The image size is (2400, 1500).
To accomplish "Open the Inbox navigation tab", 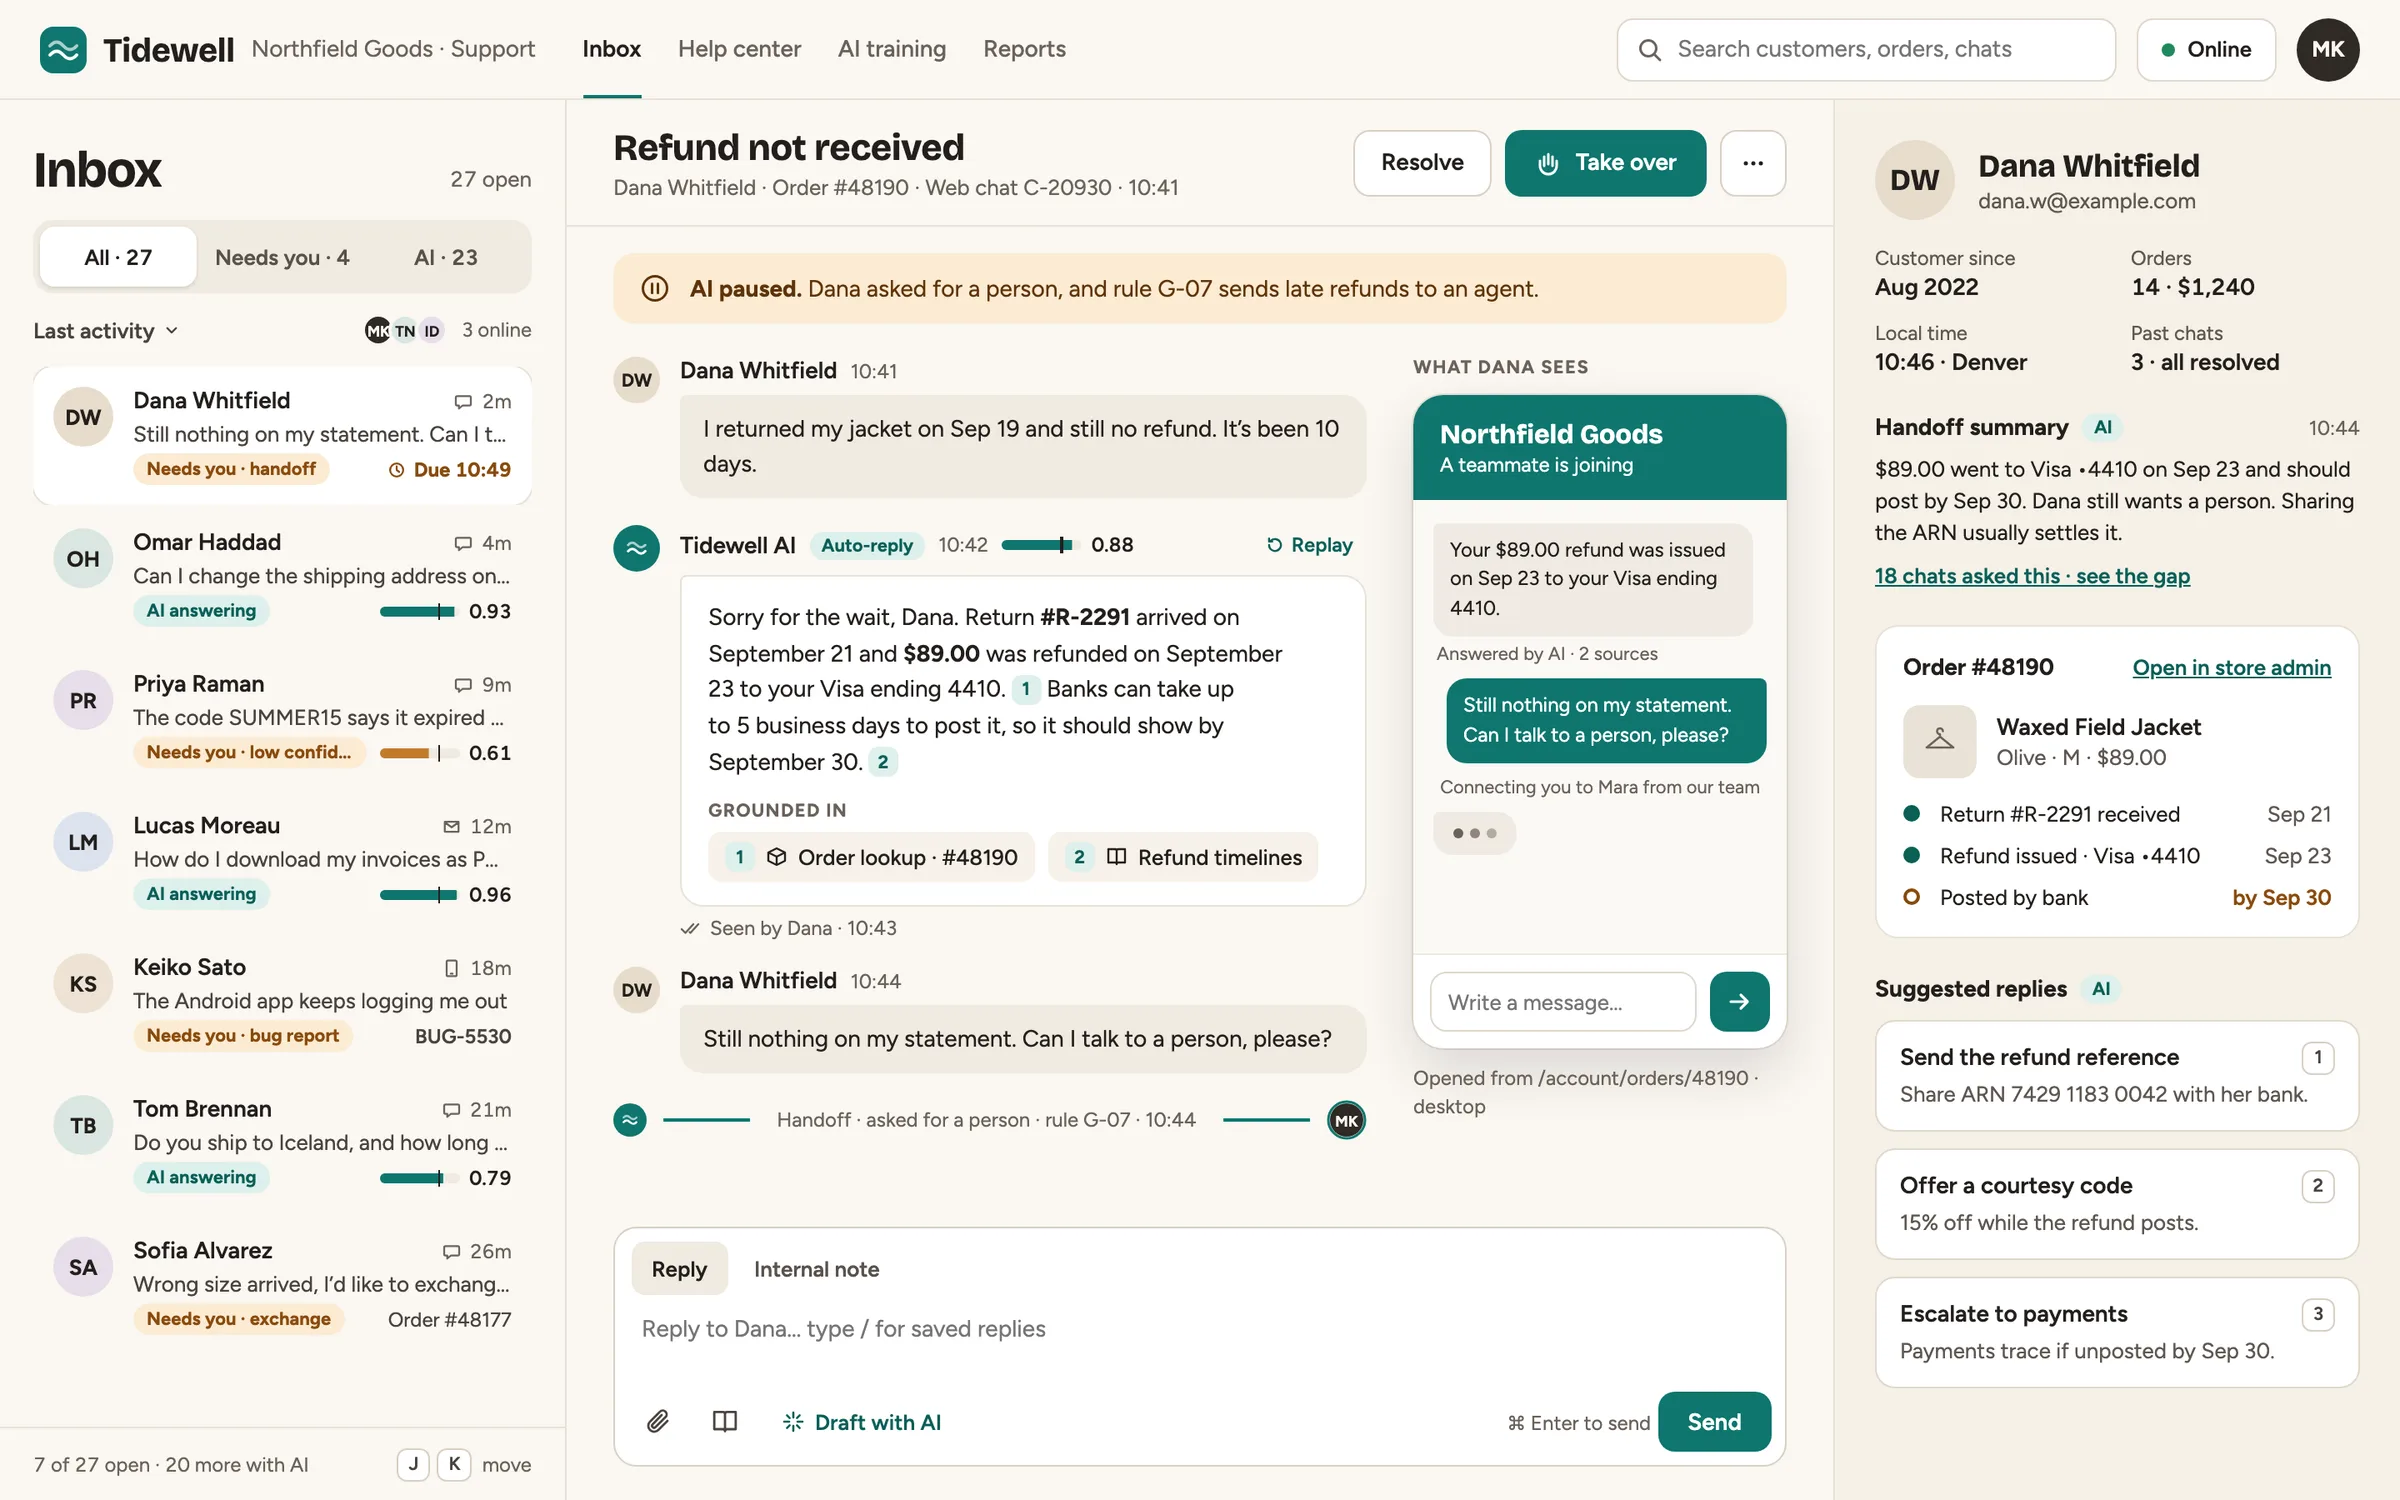I will 611,49.
